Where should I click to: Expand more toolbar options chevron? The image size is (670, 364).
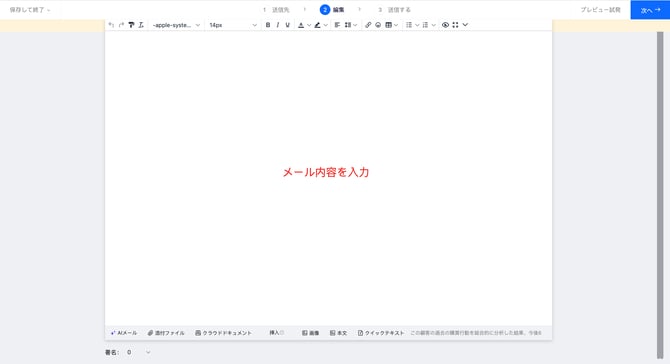[x=465, y=25]
